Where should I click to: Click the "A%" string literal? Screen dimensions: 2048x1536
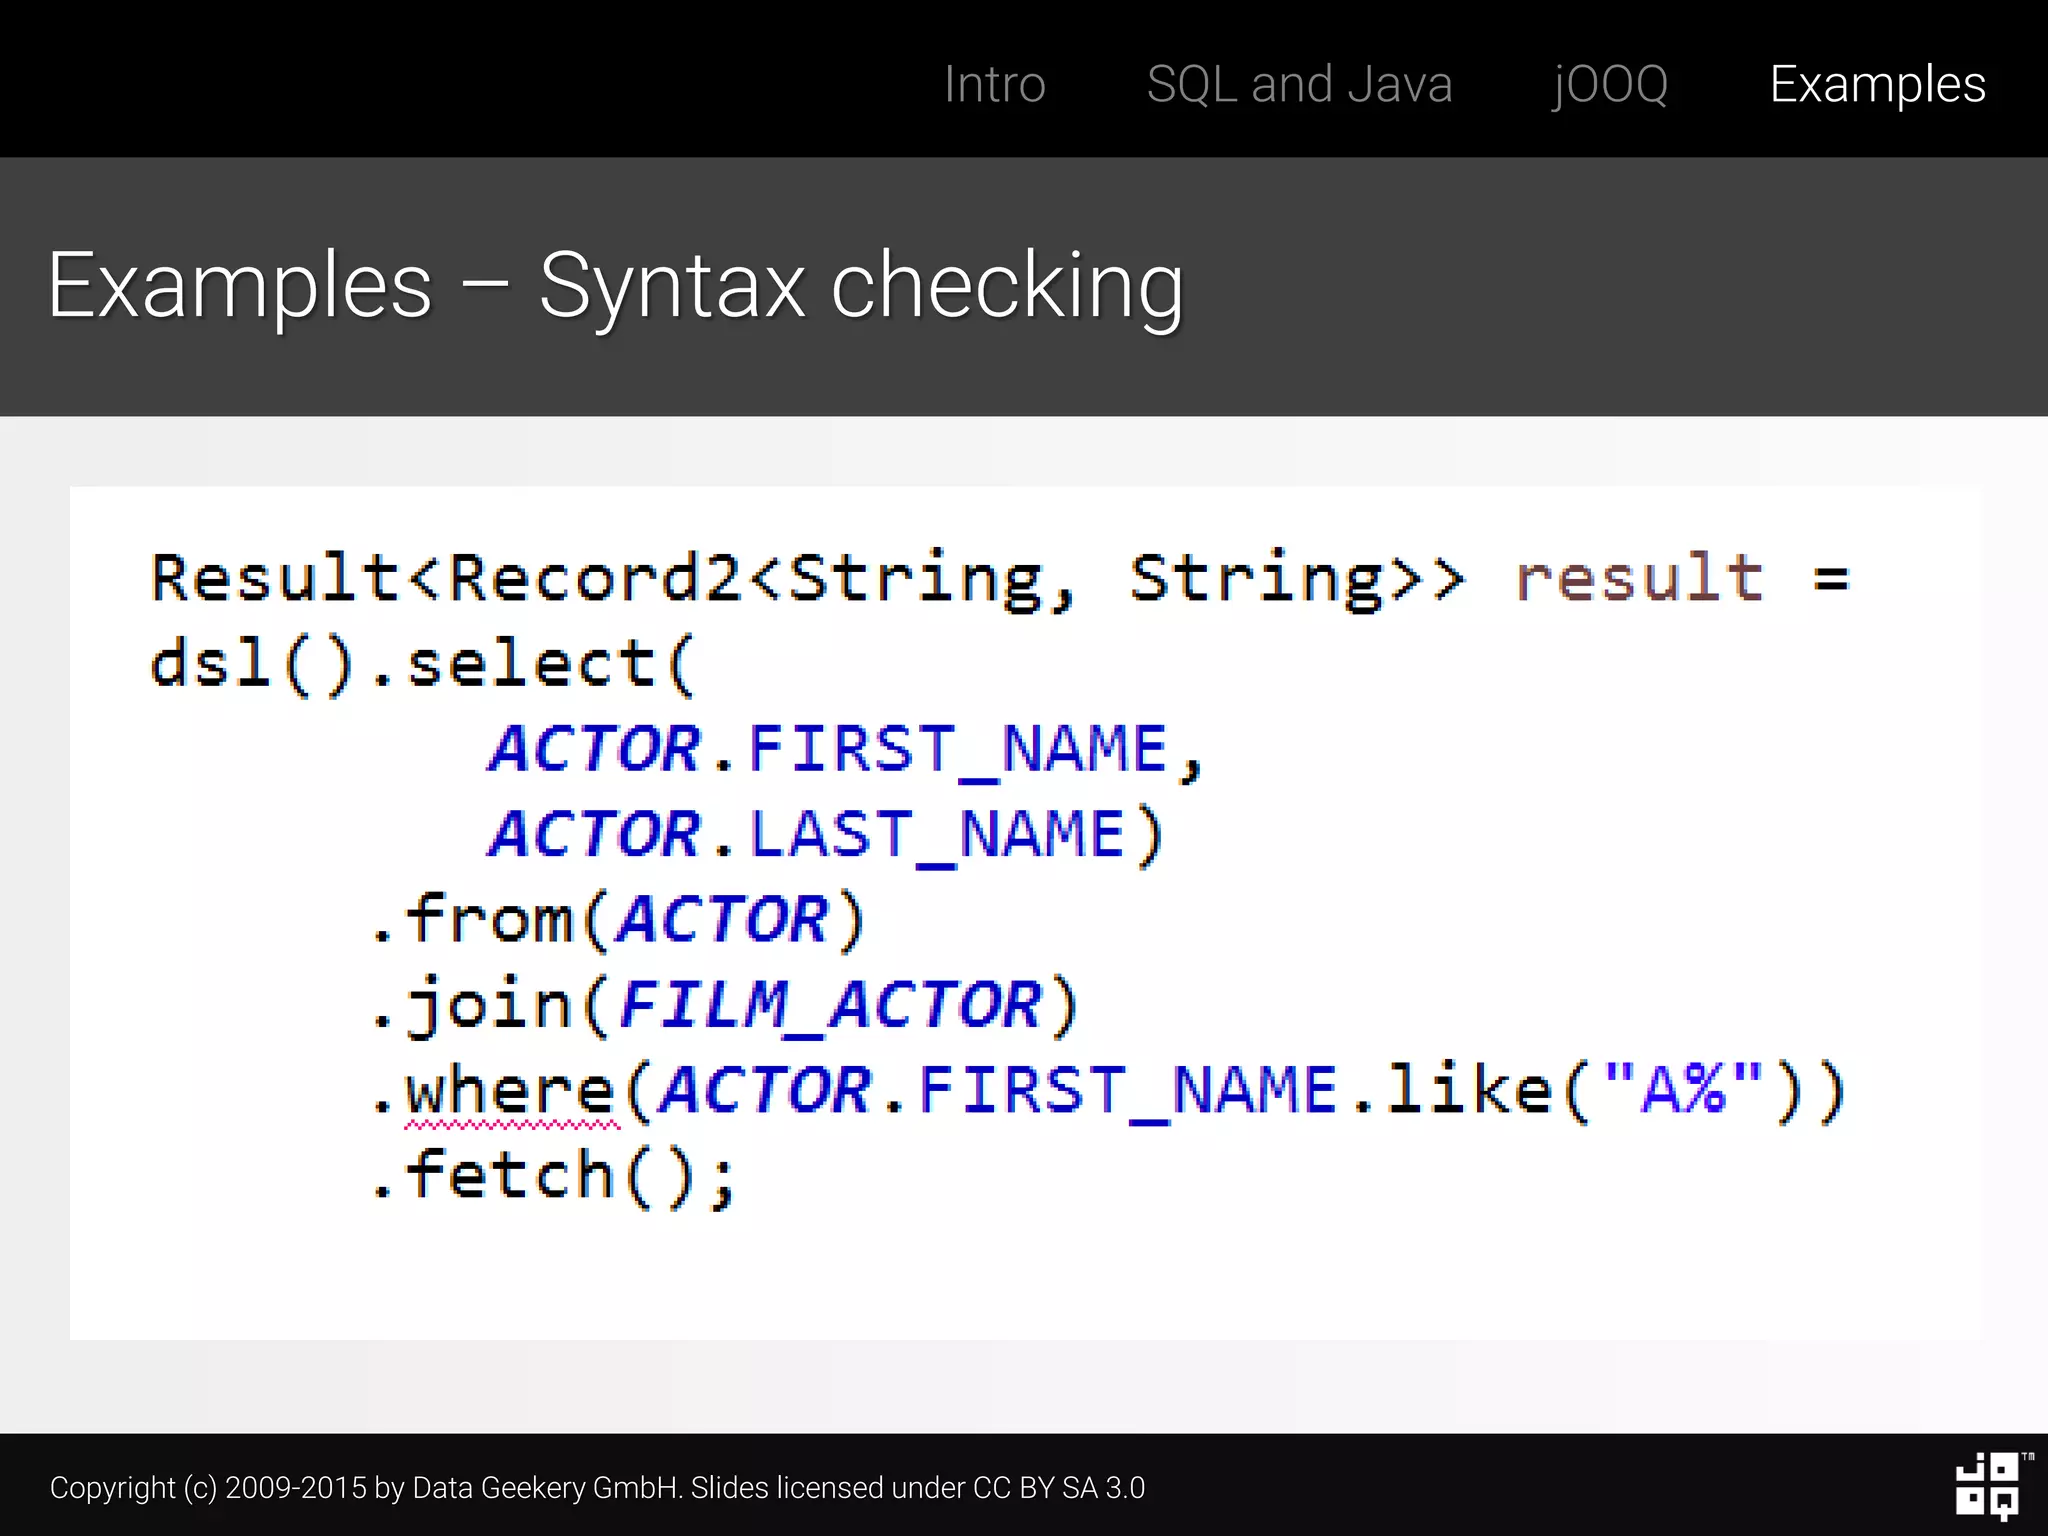[x=1682, y=1088]
